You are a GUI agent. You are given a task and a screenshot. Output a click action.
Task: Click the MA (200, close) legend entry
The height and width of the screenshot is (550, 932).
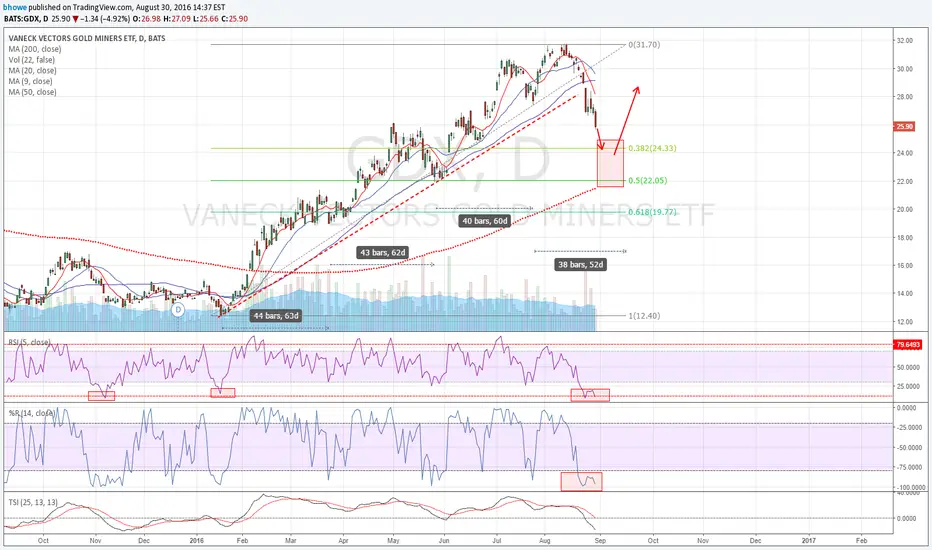[34, 49]
